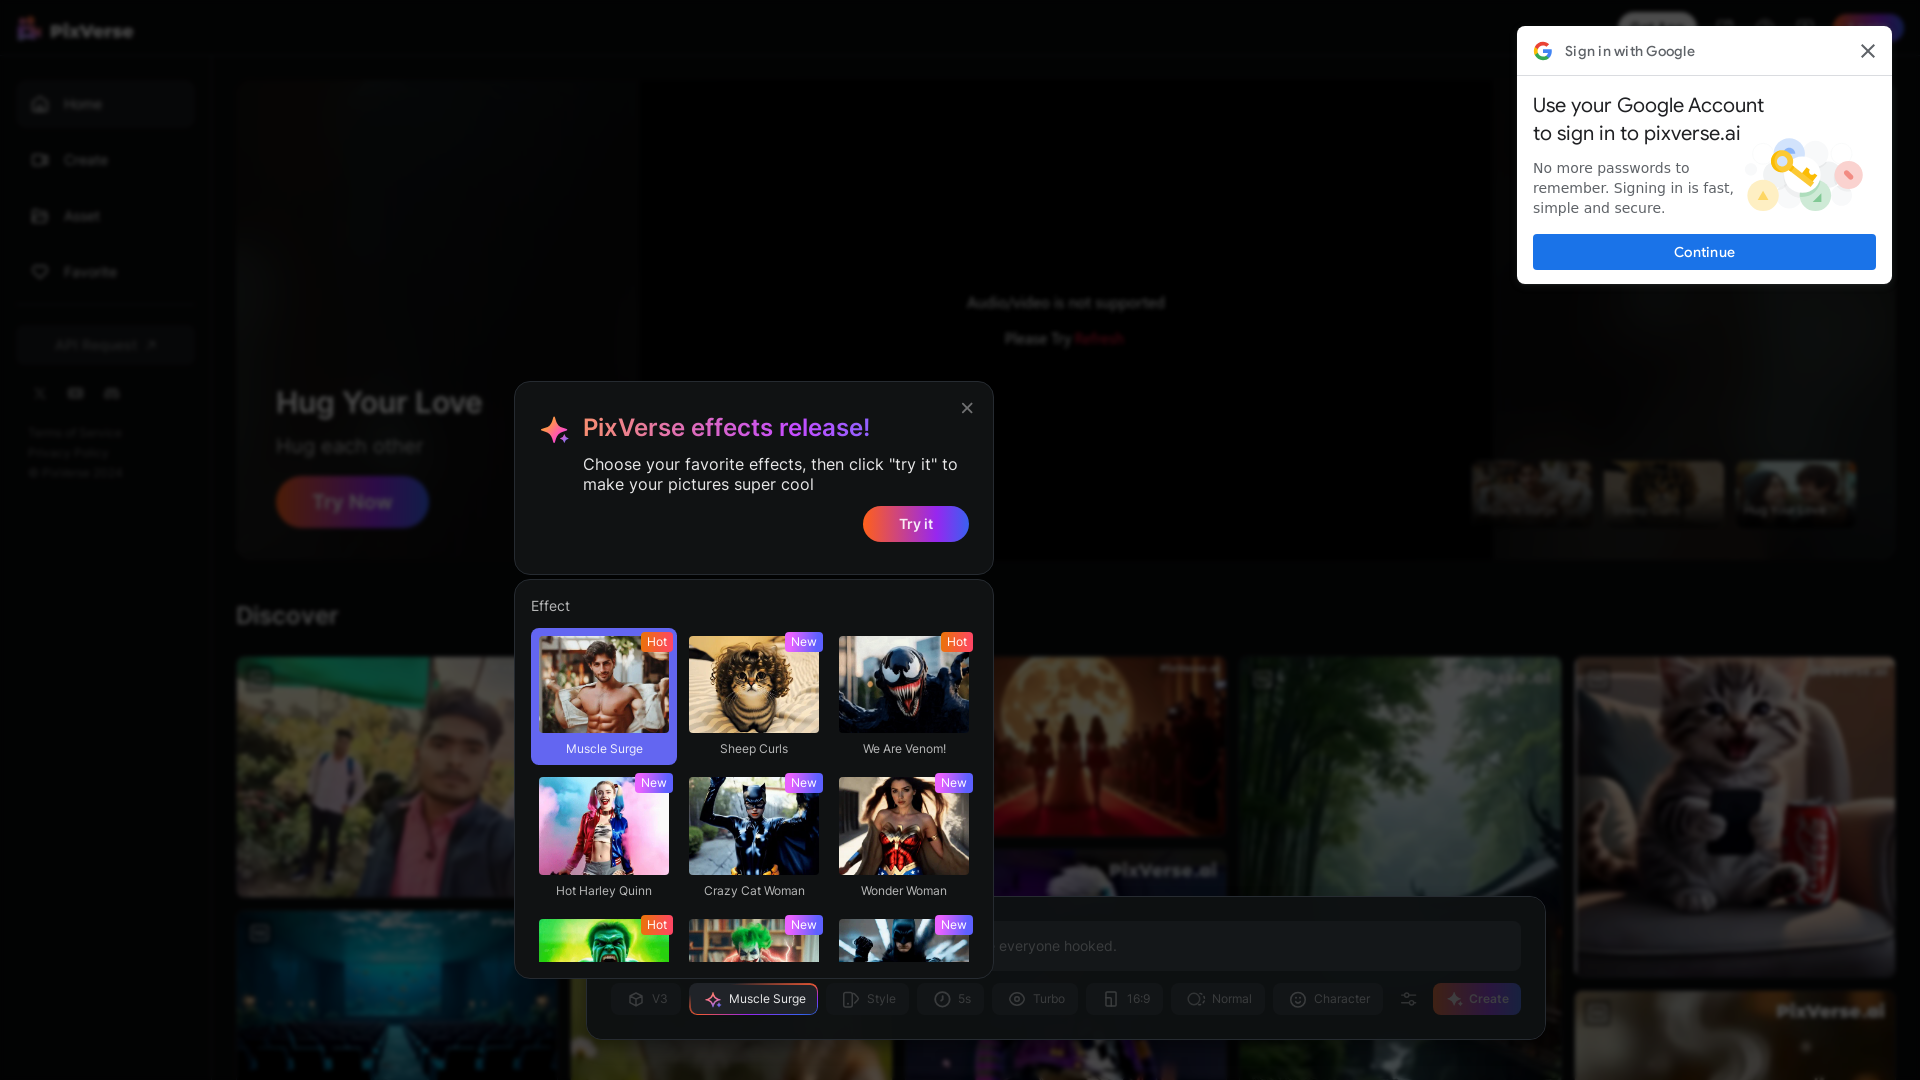Open the 16:9 aspect ratio dropdown

point(1124,999)
